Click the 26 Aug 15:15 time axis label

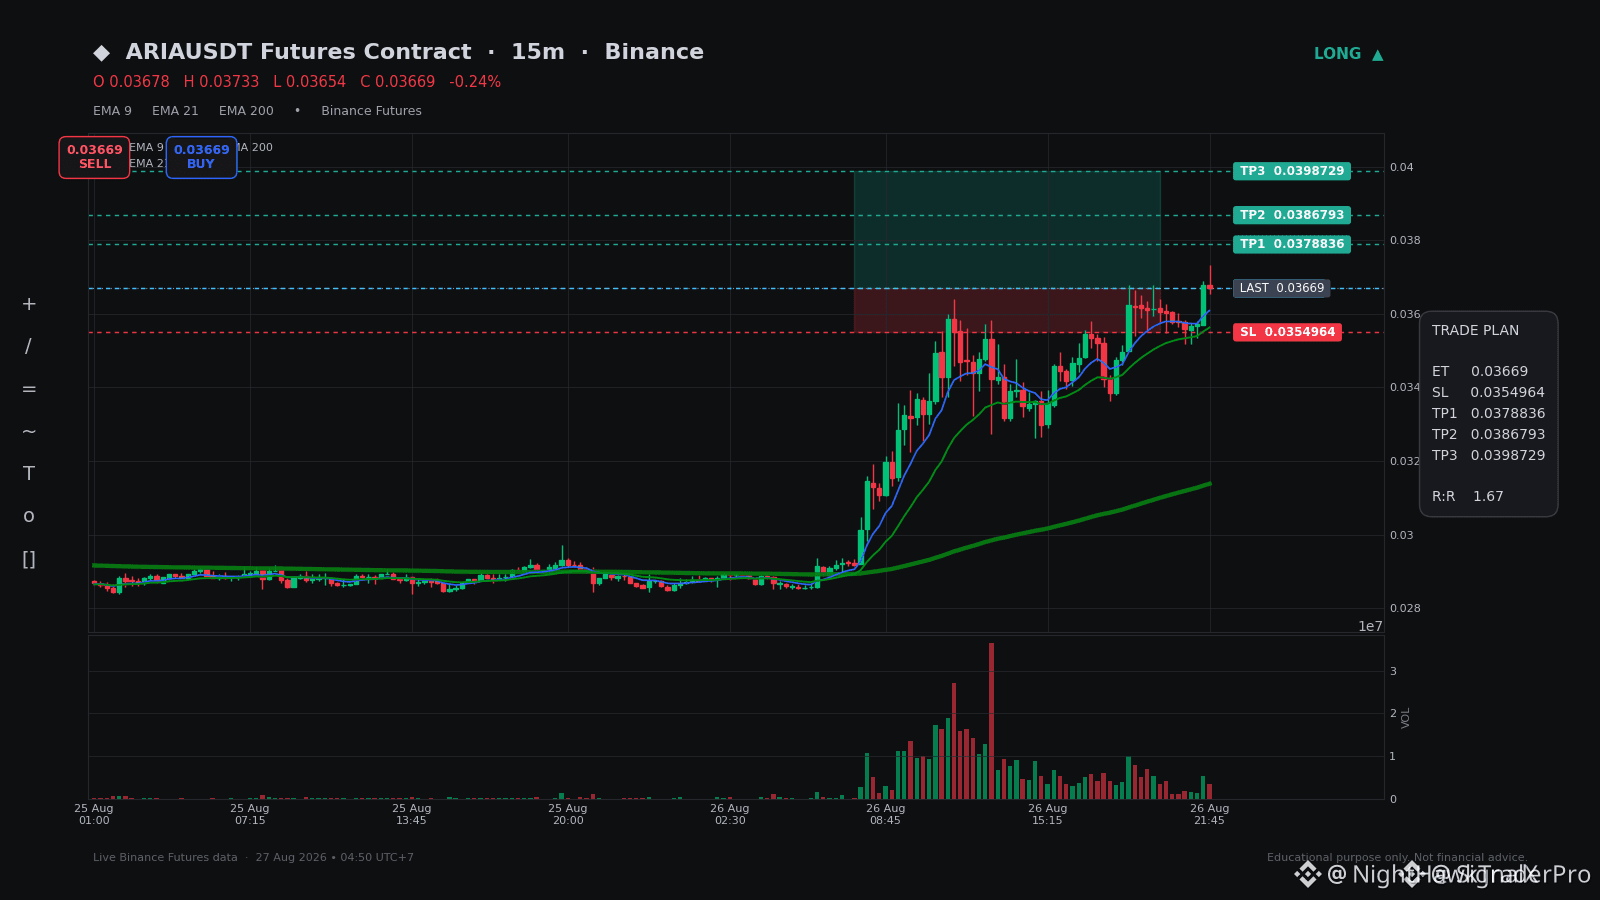1048,815
